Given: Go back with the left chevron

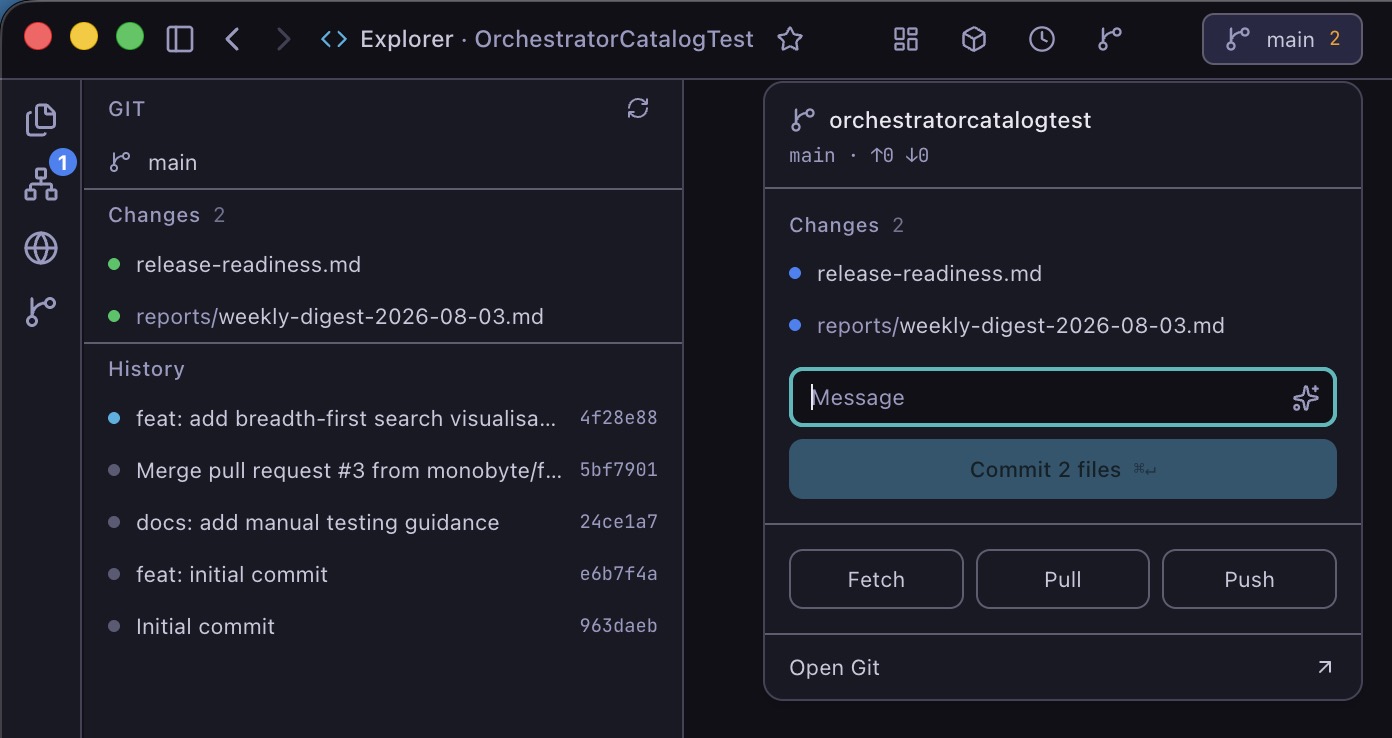Looking at the screenshot, I should (232, 39).
